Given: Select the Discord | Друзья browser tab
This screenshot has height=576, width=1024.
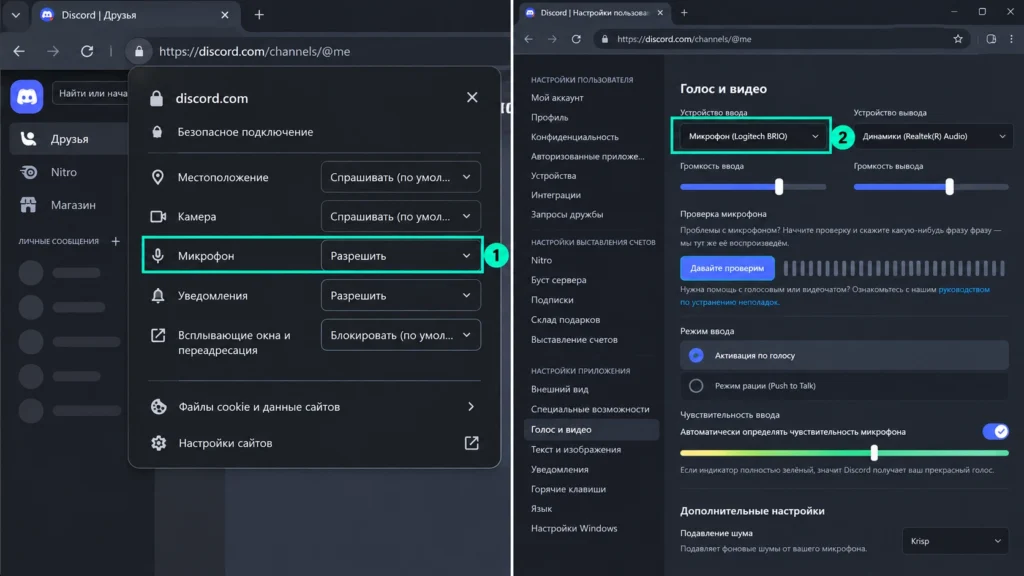Looking at the screenshot, I should tap(136, 14).
